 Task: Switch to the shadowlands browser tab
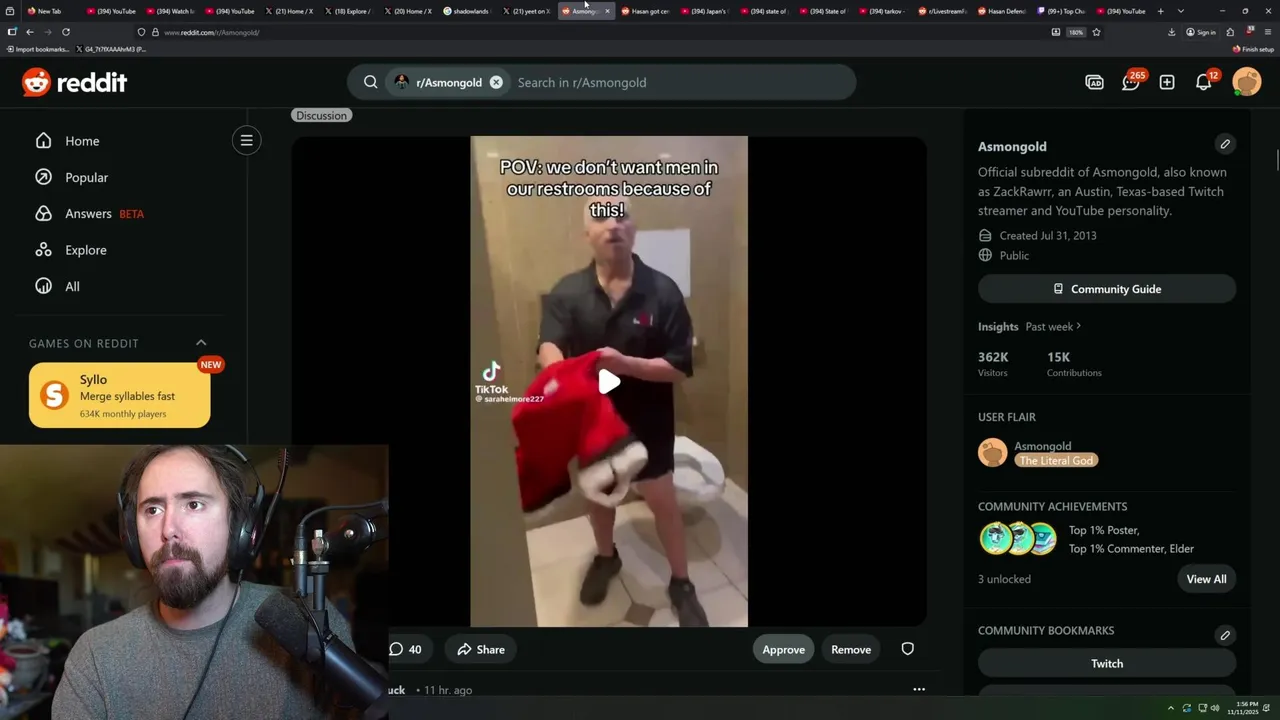click(468, 11)
